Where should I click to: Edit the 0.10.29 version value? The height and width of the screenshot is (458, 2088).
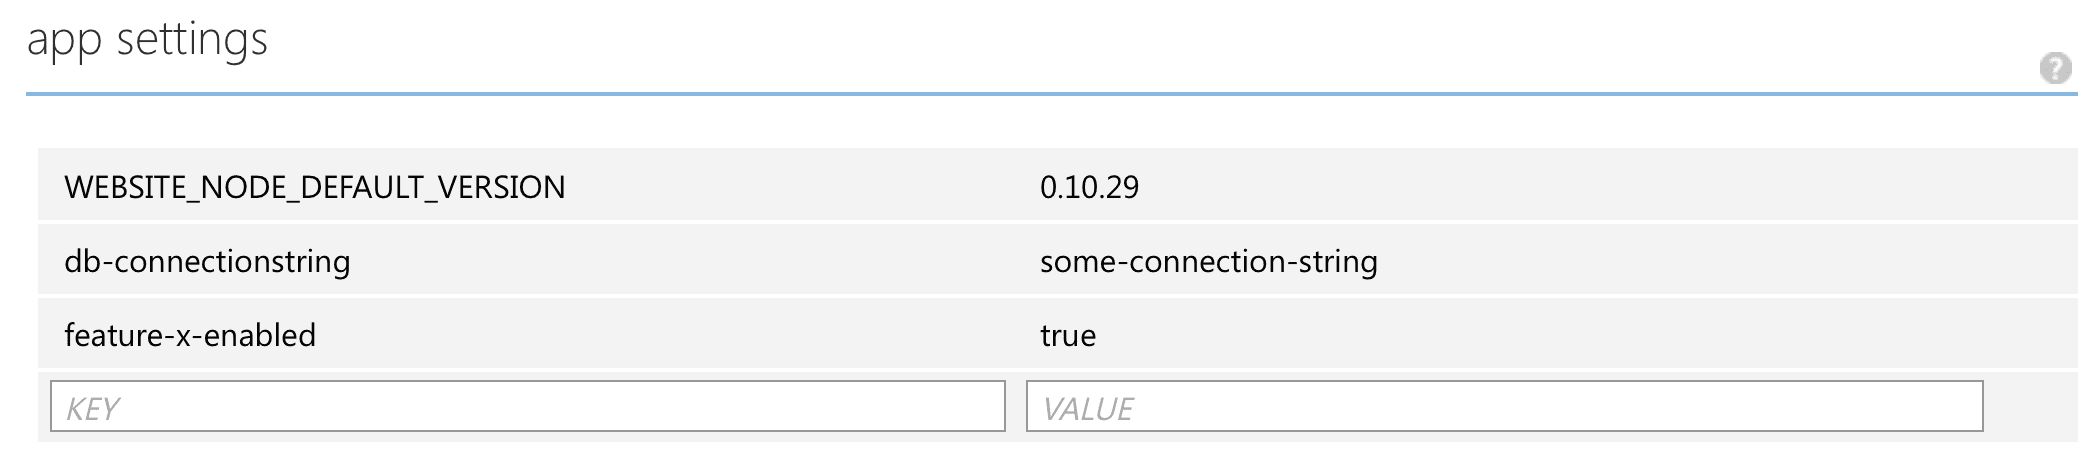pyautogui.click(x=1089, y=187)
